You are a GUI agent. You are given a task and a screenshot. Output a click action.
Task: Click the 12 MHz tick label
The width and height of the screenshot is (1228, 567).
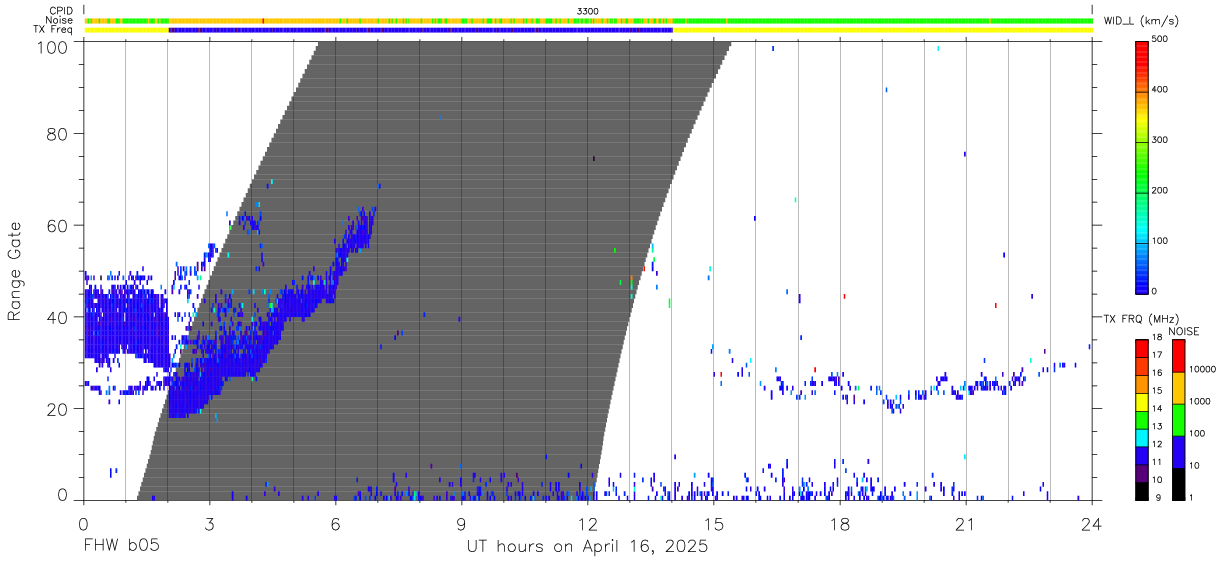click(1157, 444)
